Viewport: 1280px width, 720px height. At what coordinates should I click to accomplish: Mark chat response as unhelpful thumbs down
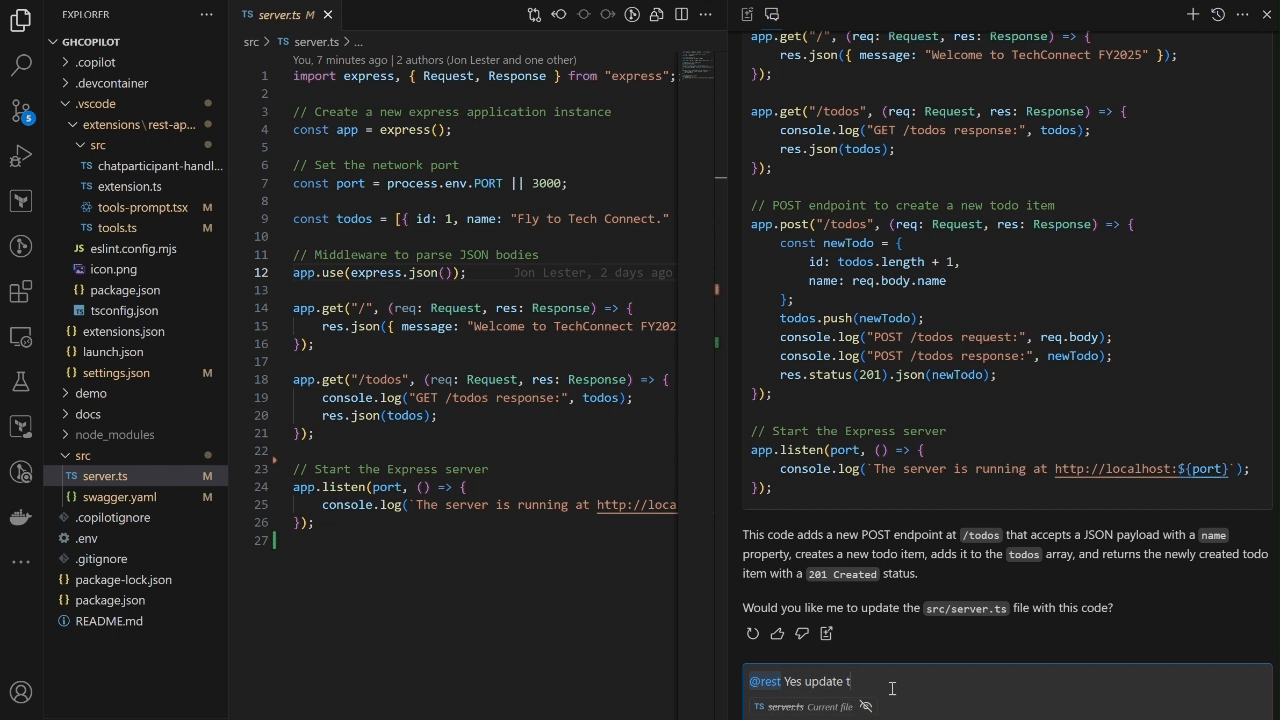802,633
